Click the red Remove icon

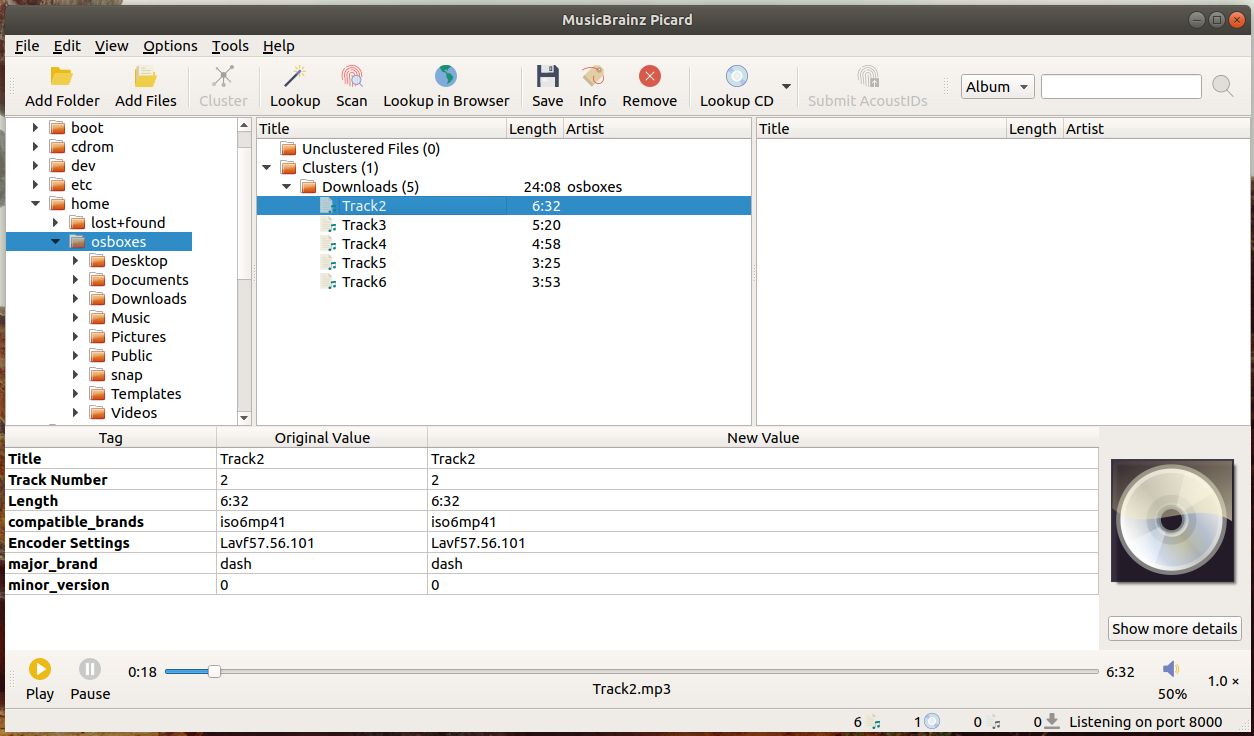click(x=650, y=77)
